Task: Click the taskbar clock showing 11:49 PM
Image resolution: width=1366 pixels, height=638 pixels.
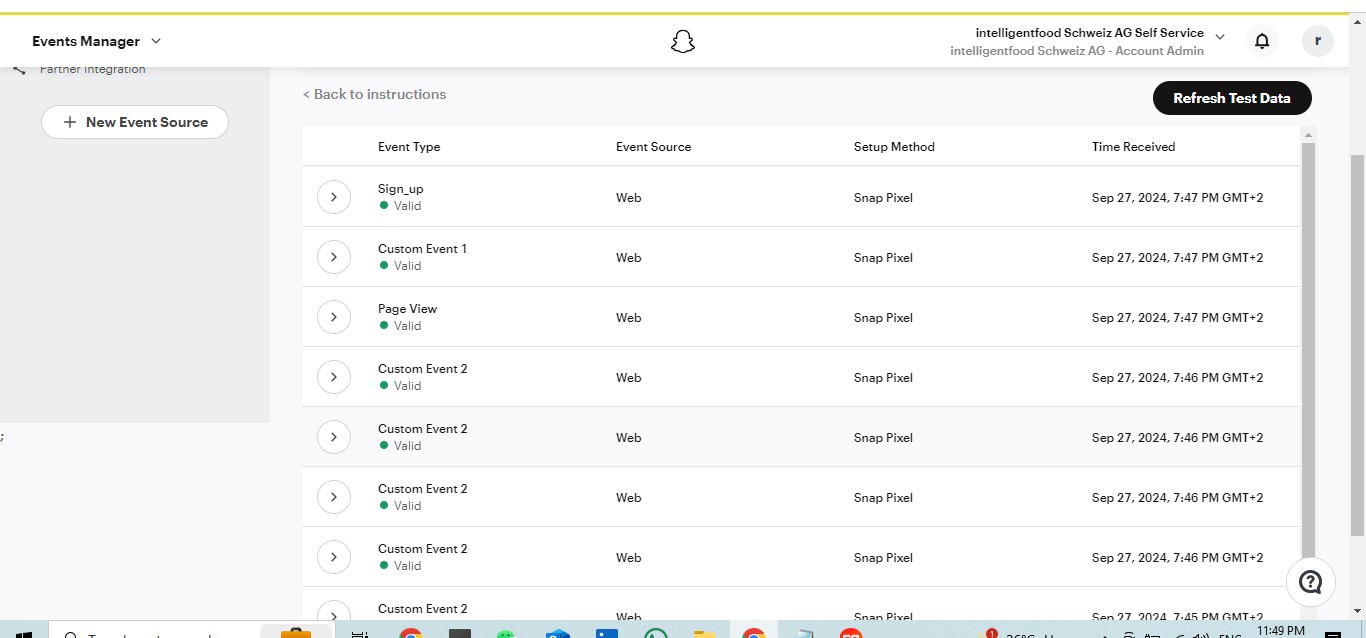Action: 1281,630
